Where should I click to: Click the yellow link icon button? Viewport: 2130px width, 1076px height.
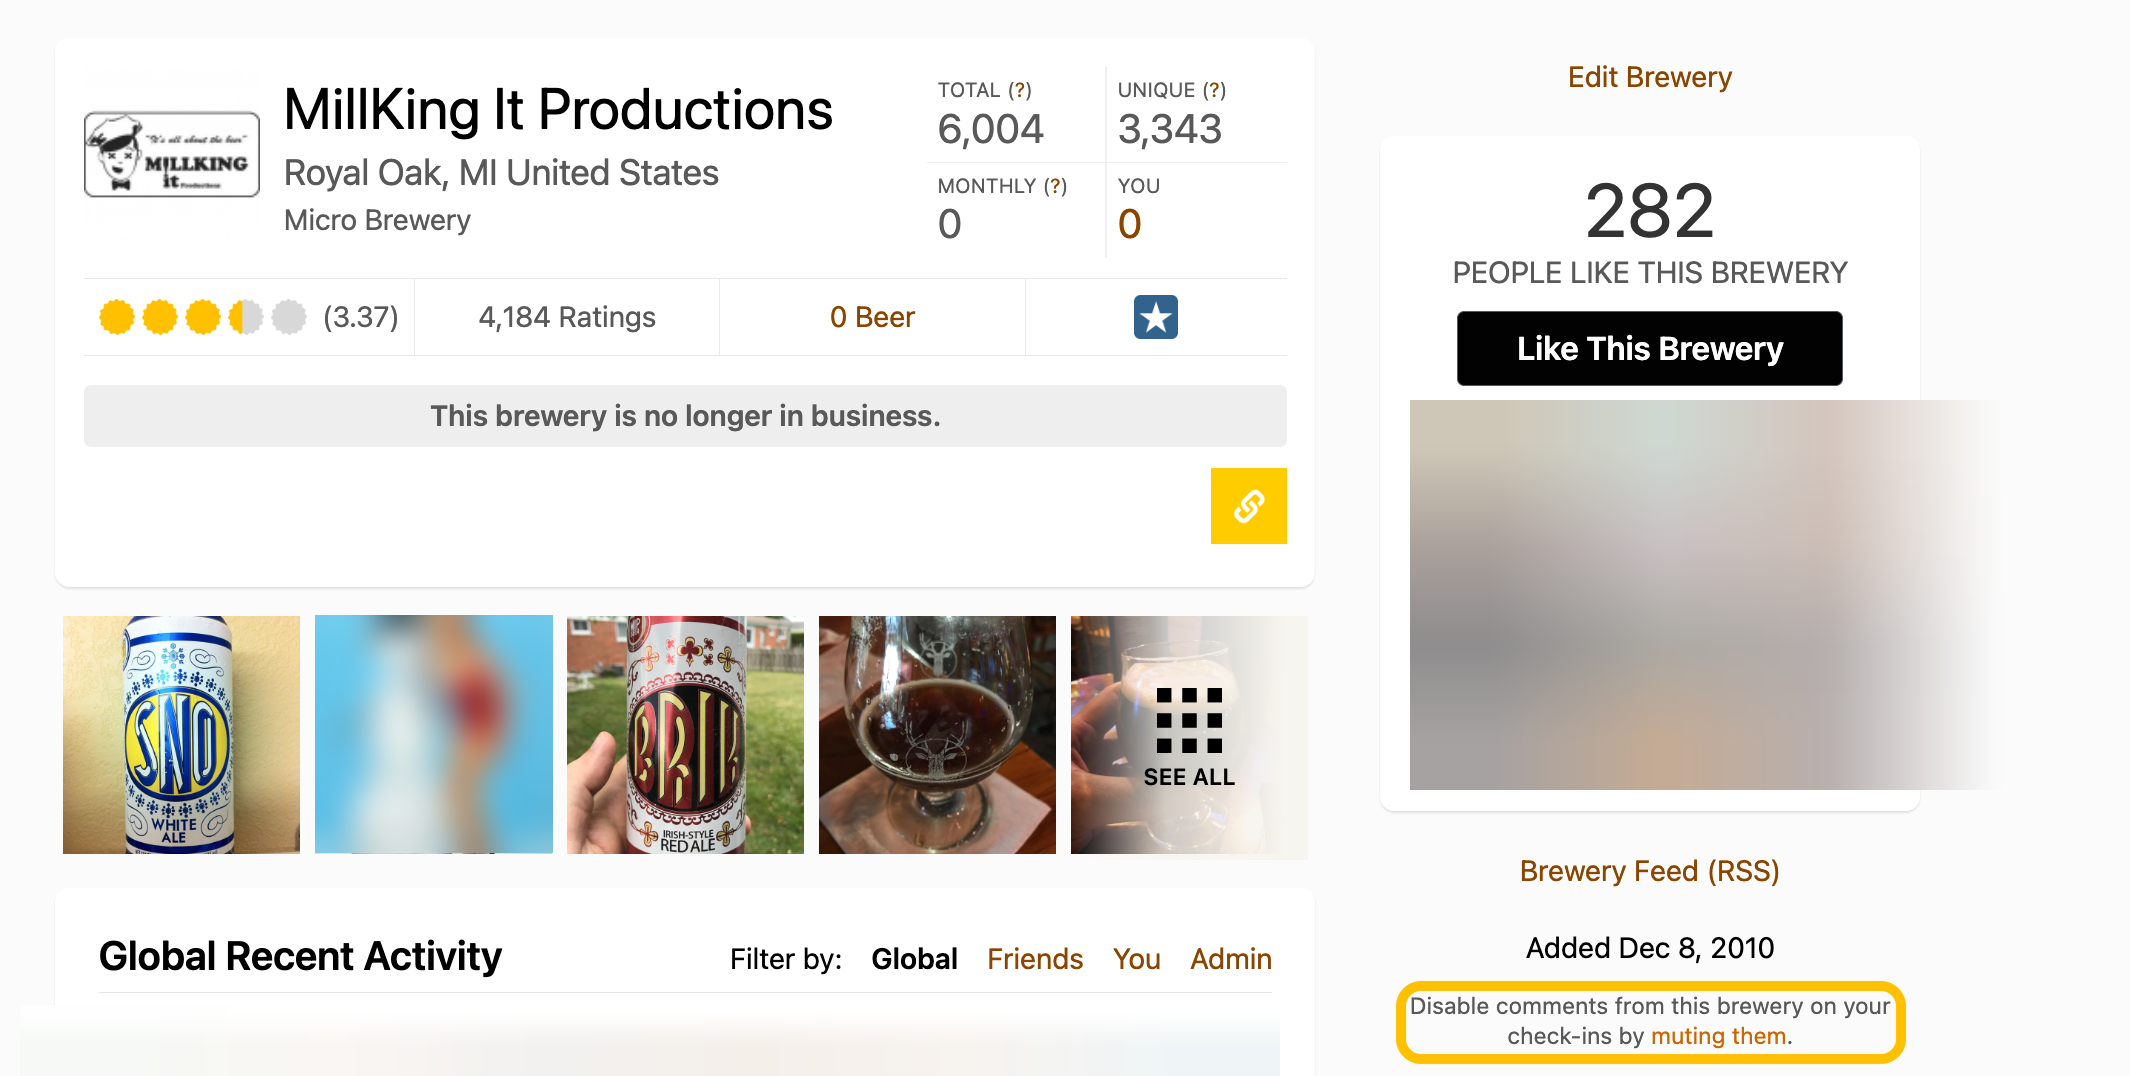[1248, 506]
